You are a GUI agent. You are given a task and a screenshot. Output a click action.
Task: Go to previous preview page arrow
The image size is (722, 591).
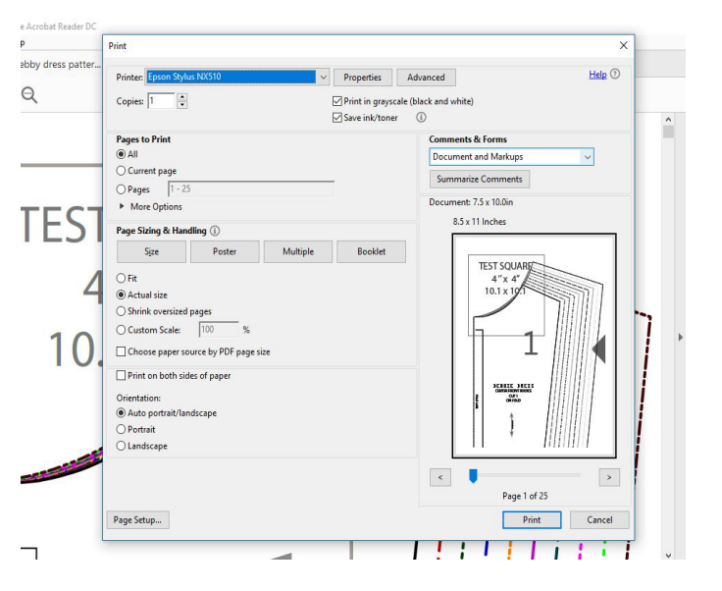pyautogui.click(x=440, y=478)
